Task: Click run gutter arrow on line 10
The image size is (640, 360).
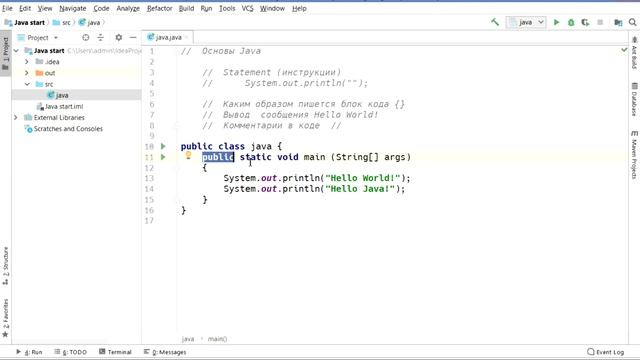Action: coord(163,146)
